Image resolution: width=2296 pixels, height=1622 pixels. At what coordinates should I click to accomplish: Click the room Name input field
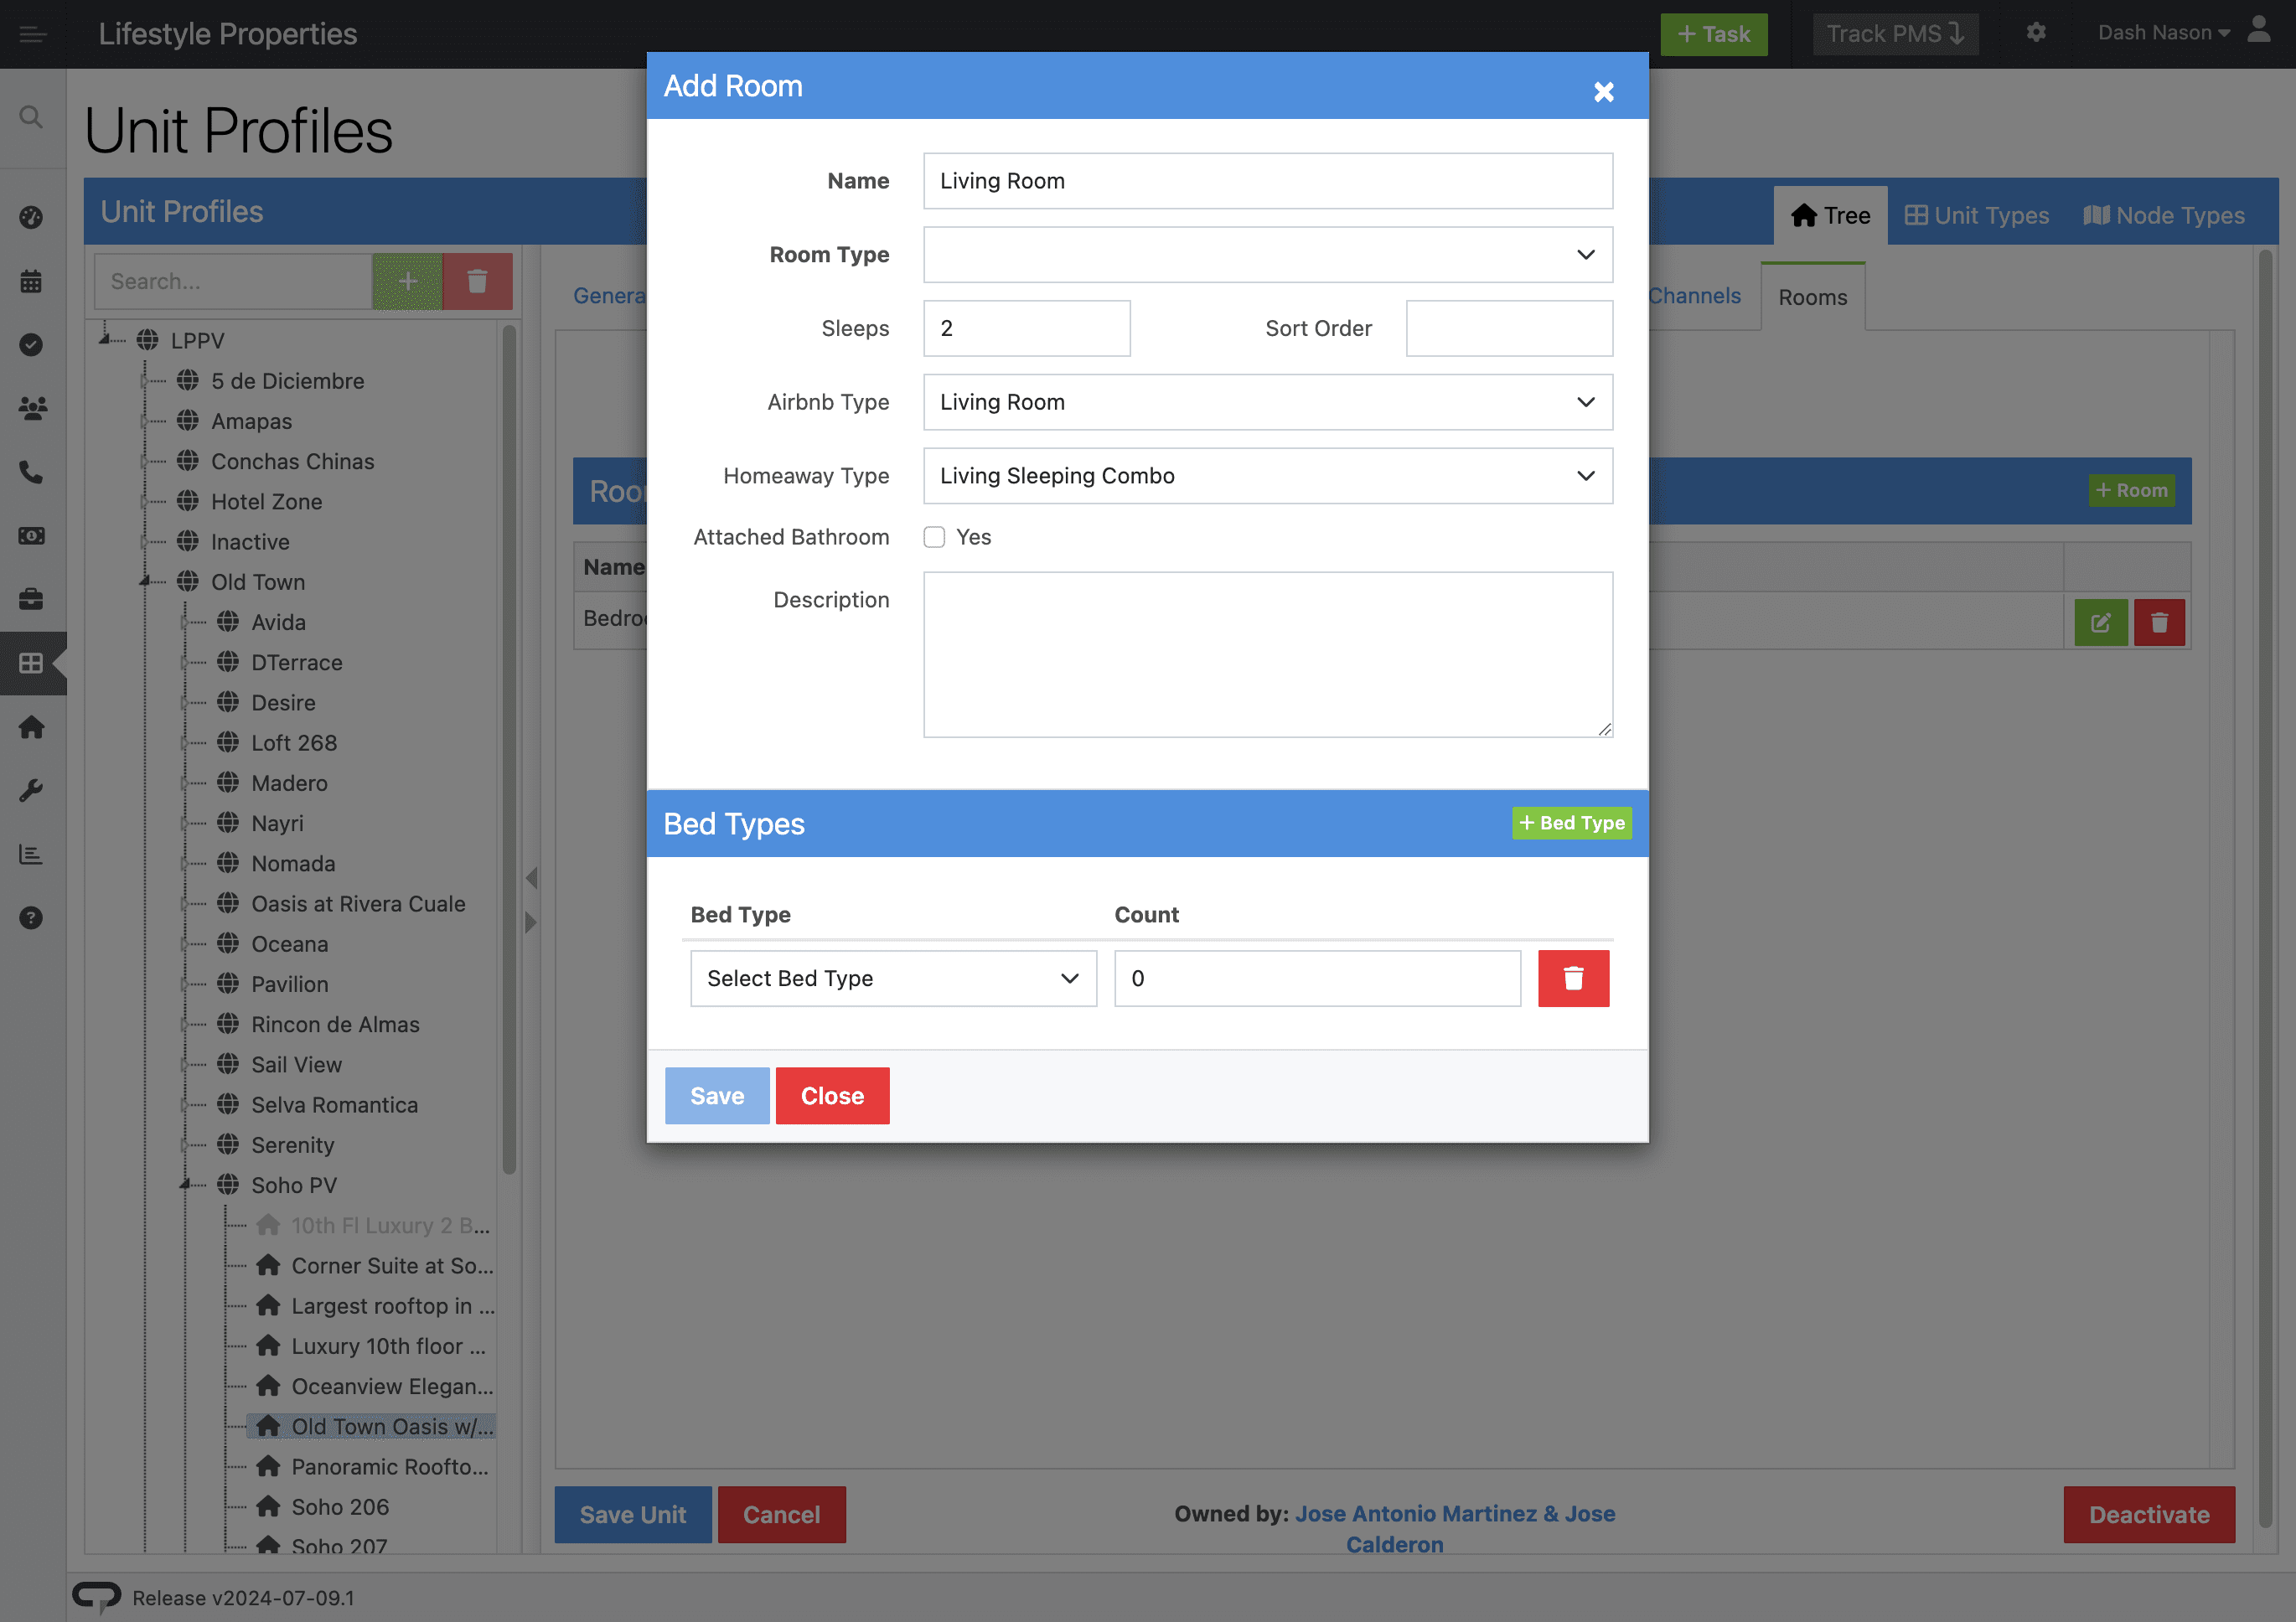(1267, 181)
